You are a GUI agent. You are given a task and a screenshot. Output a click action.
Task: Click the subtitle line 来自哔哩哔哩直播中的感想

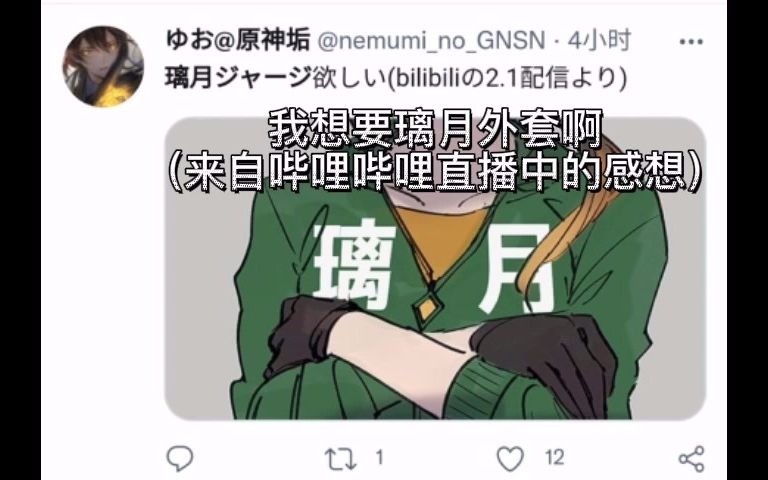[435, 172]
